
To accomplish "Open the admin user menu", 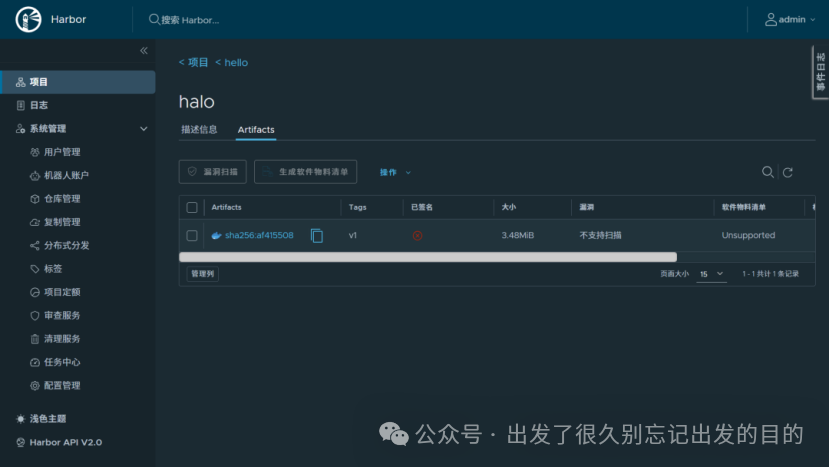I will pos(790,20).
